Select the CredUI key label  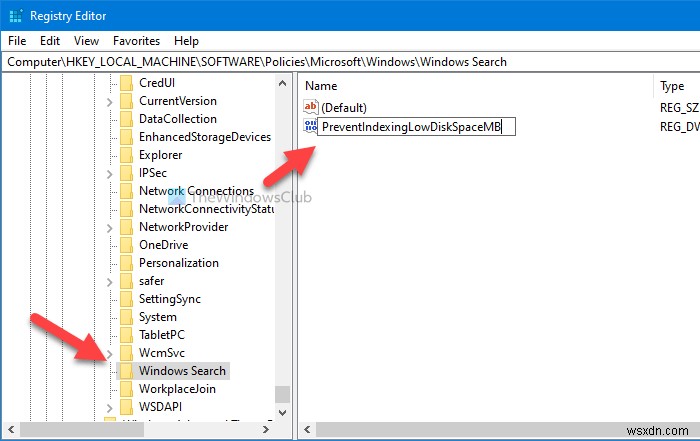coord(157,83)
